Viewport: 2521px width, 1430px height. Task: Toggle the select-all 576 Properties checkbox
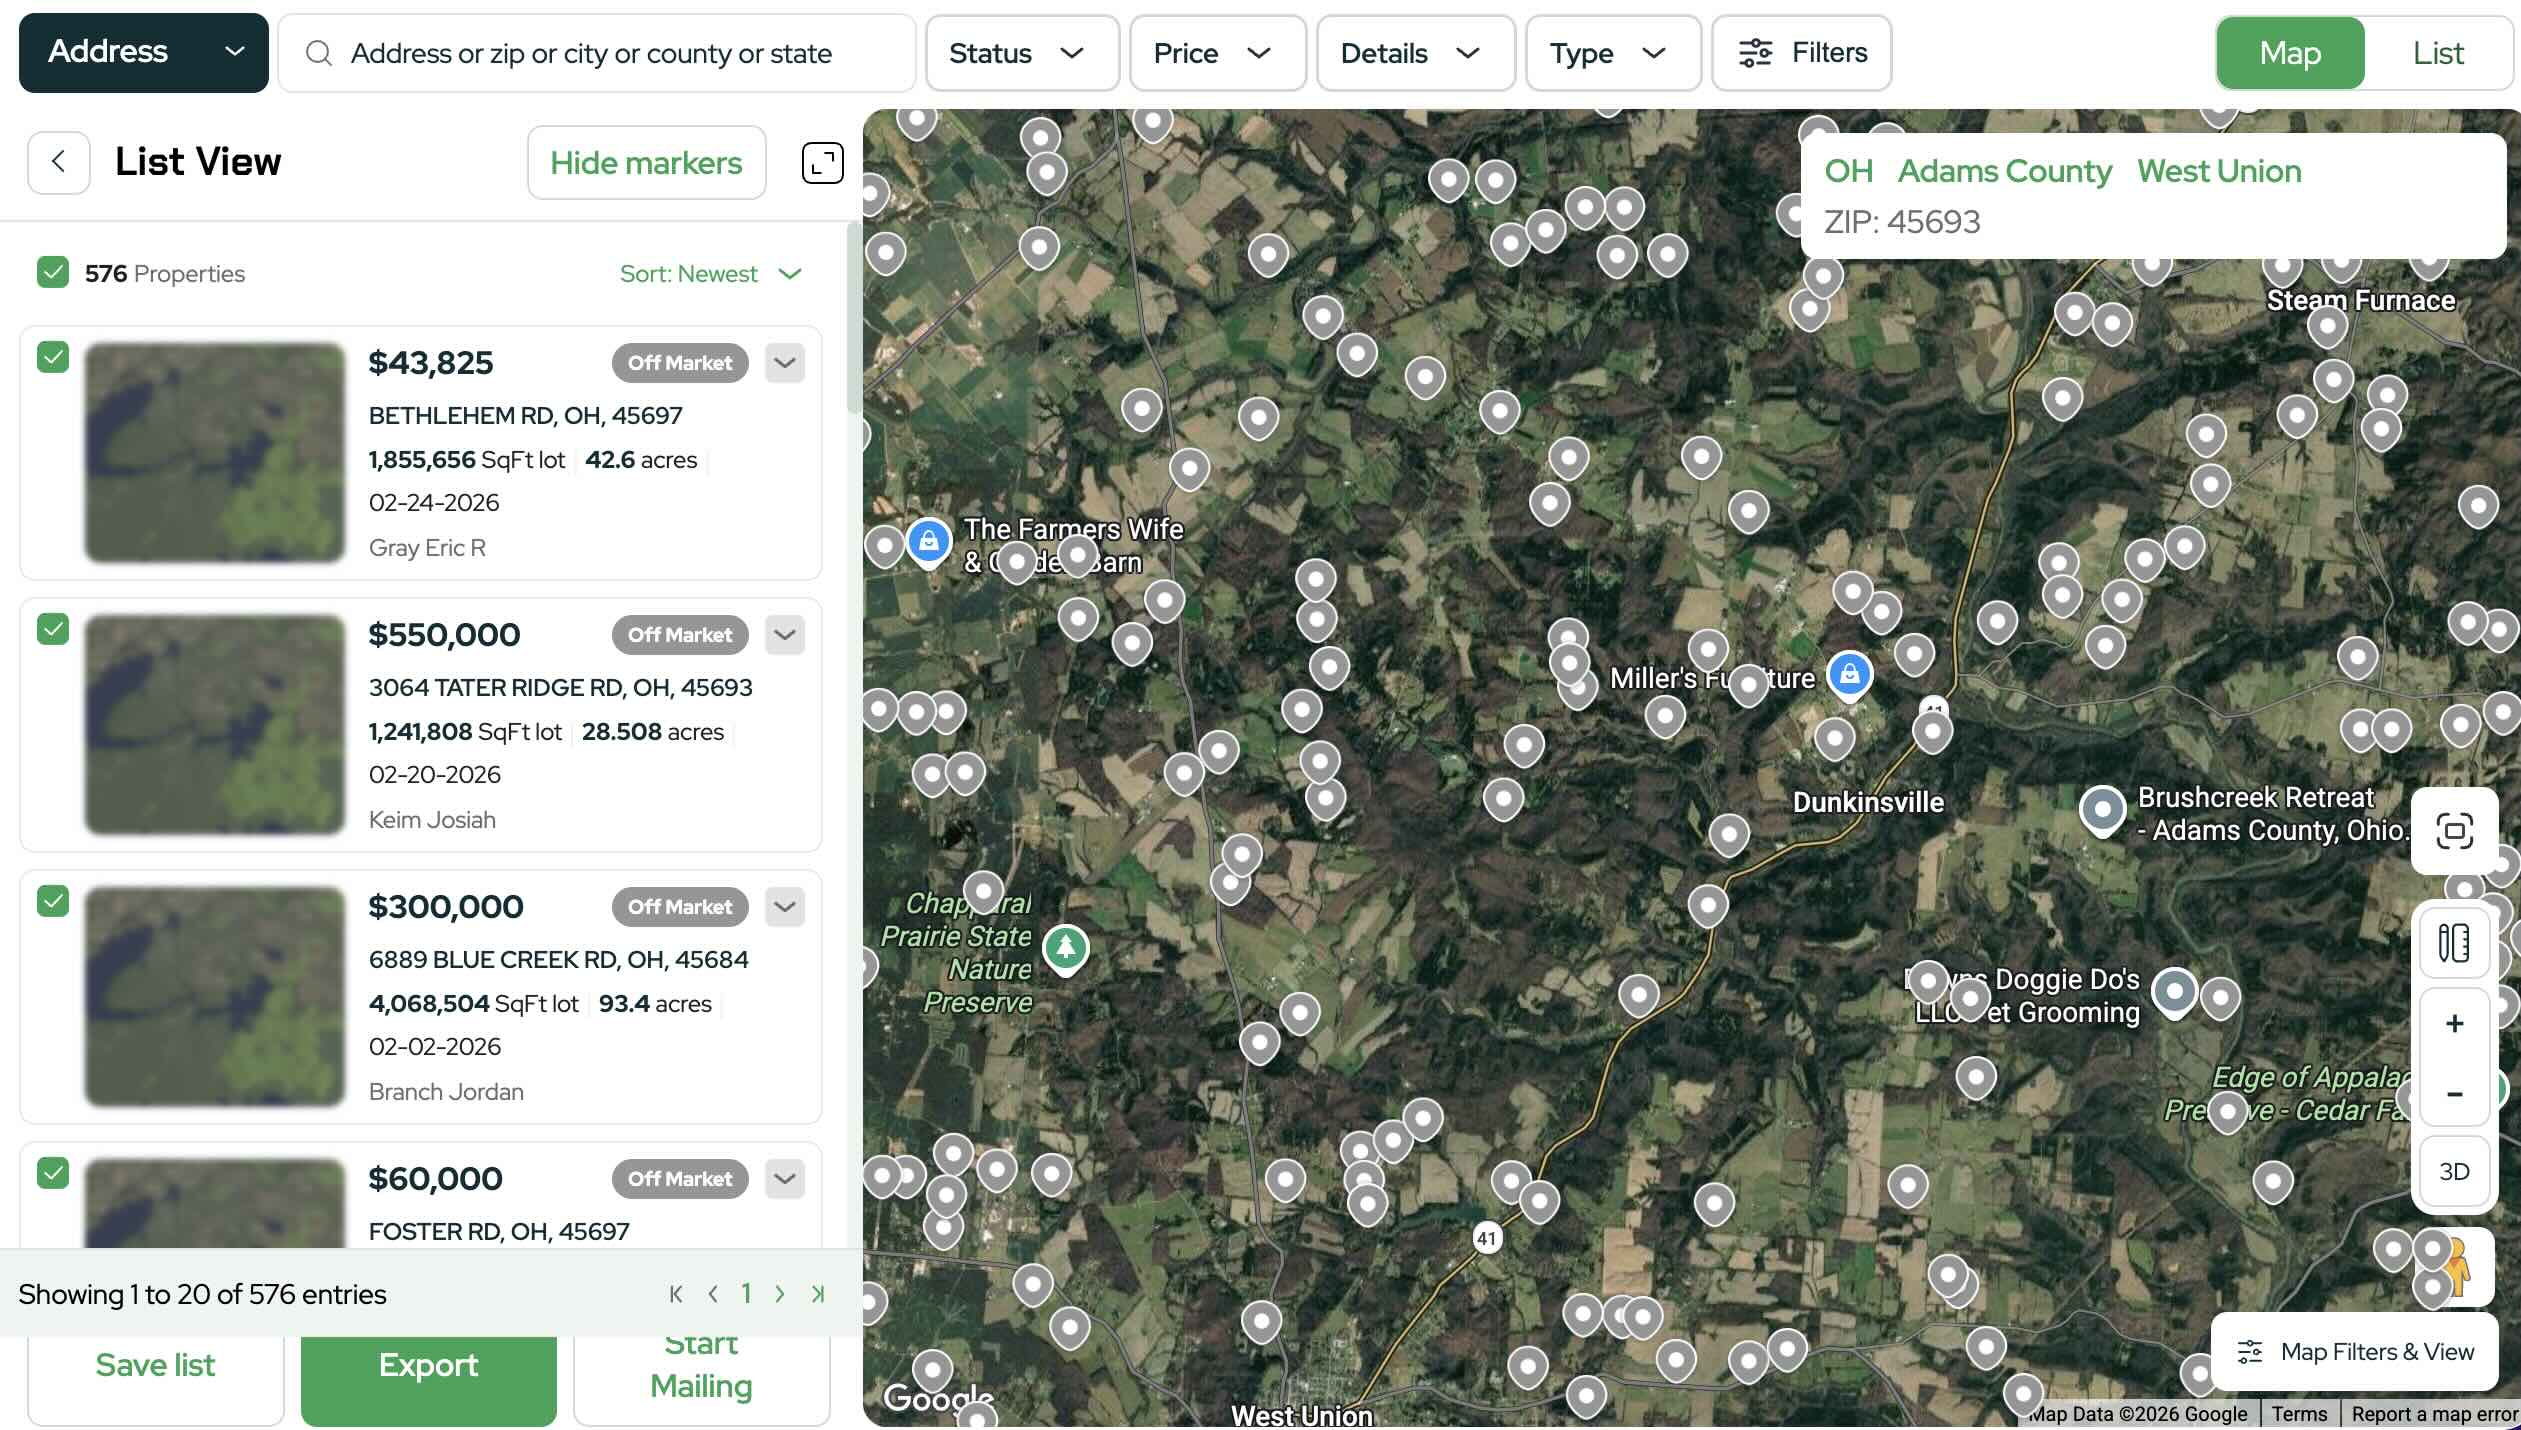[53, 273]
